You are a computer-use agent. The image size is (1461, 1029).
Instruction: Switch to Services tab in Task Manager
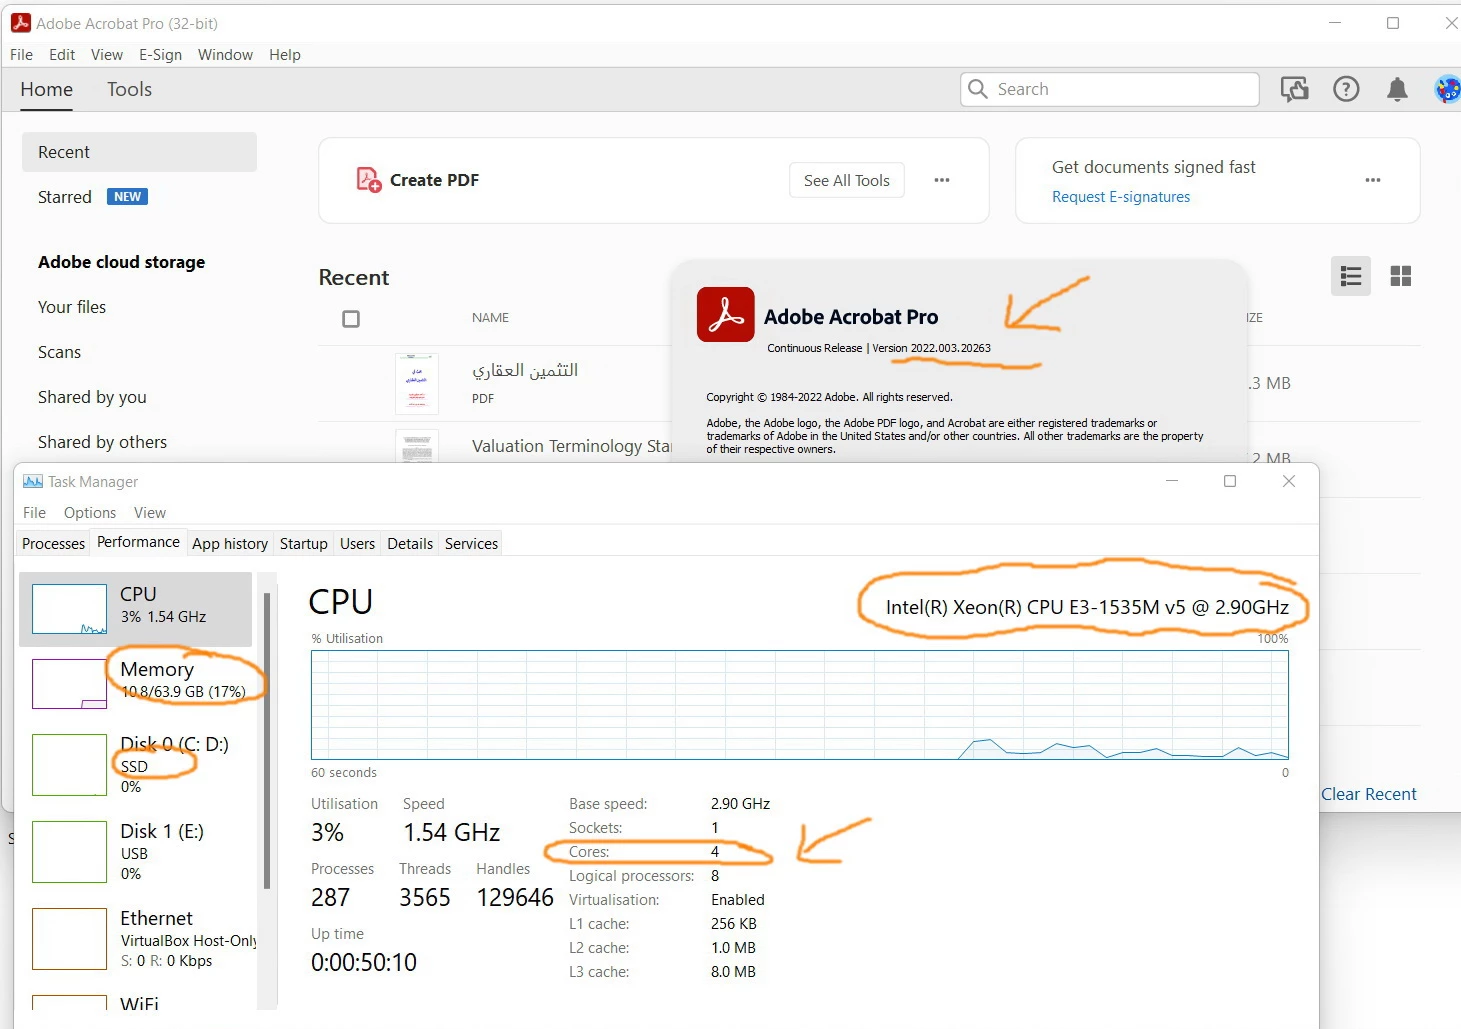[471, 544]
